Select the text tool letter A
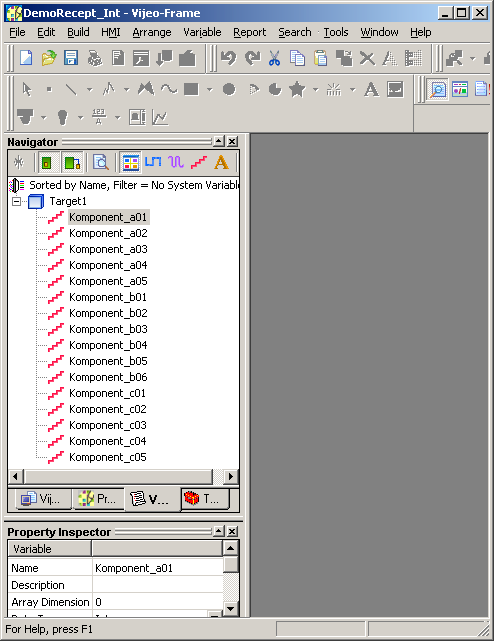 point(371,89)
